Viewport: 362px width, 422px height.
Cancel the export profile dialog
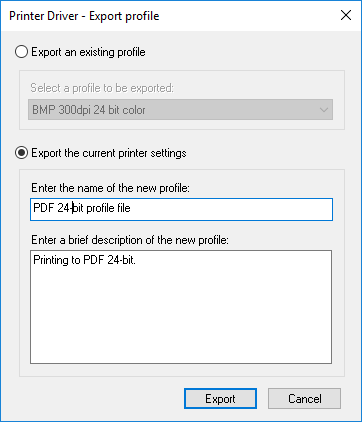click(305, 399)
